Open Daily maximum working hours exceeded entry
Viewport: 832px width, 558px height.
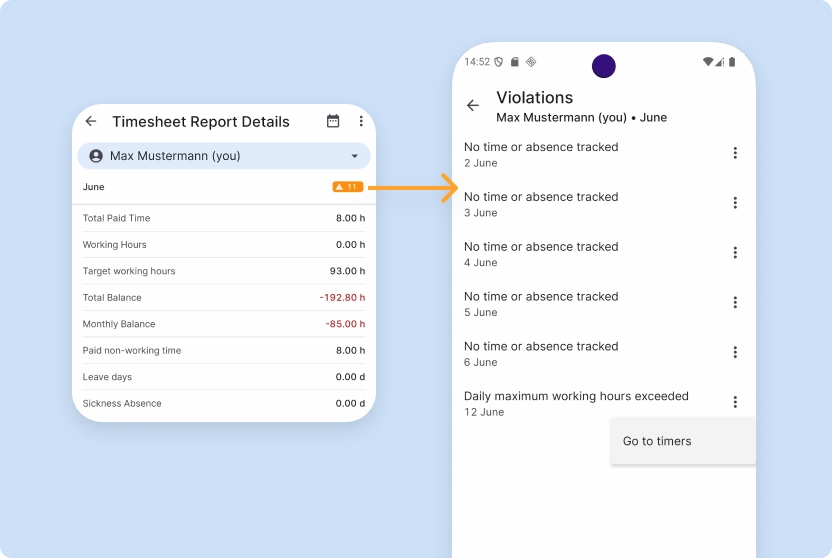pyautogui.click(x=576, y=403)
